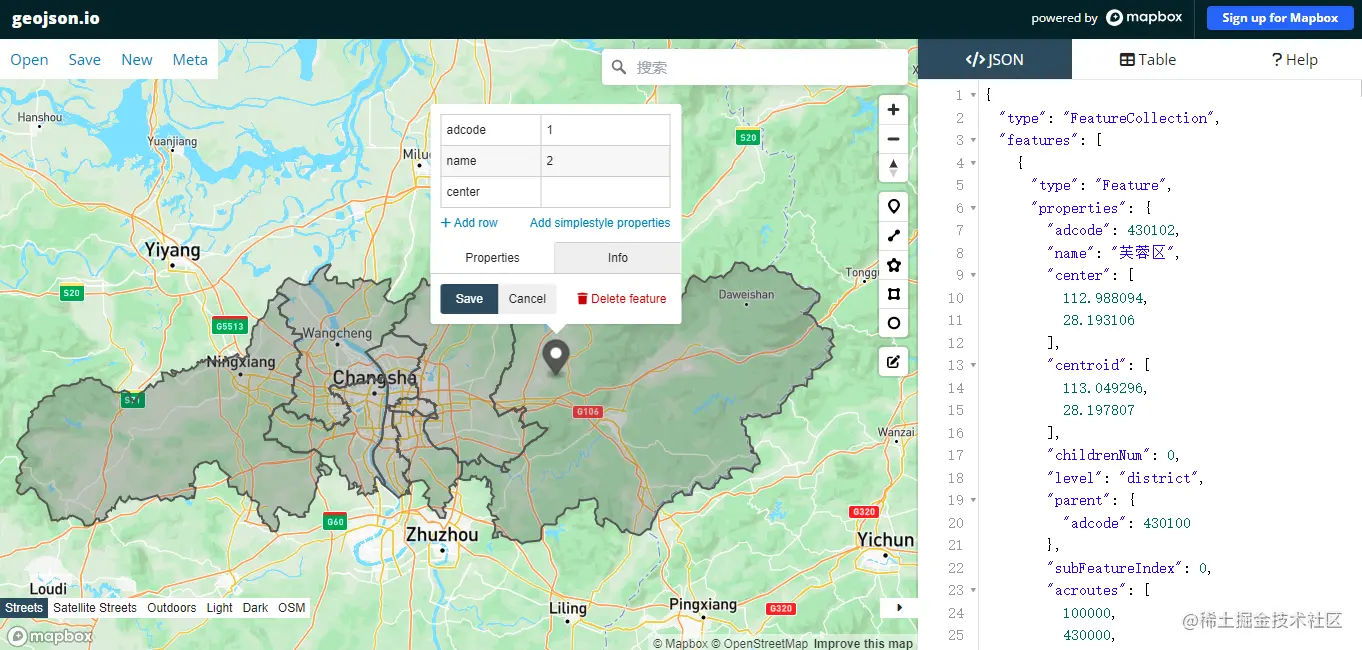Edit the name value field
1362x650 pixels.
click(605, 161)
